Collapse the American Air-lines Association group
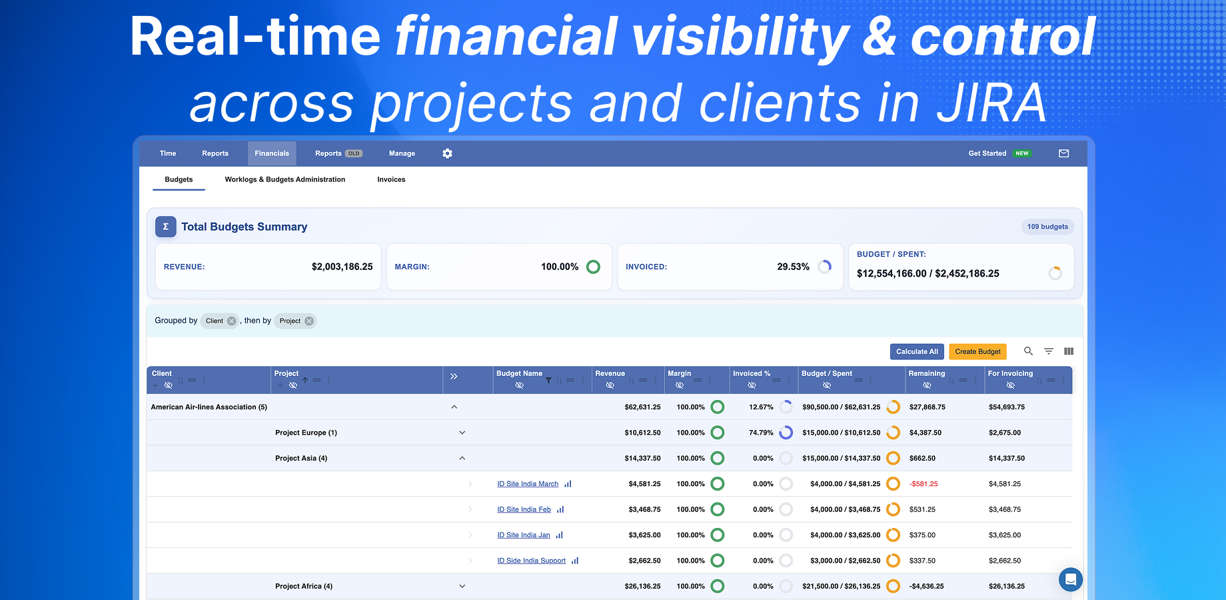The height and width of the screenshot is (600, 1226). 454,407
